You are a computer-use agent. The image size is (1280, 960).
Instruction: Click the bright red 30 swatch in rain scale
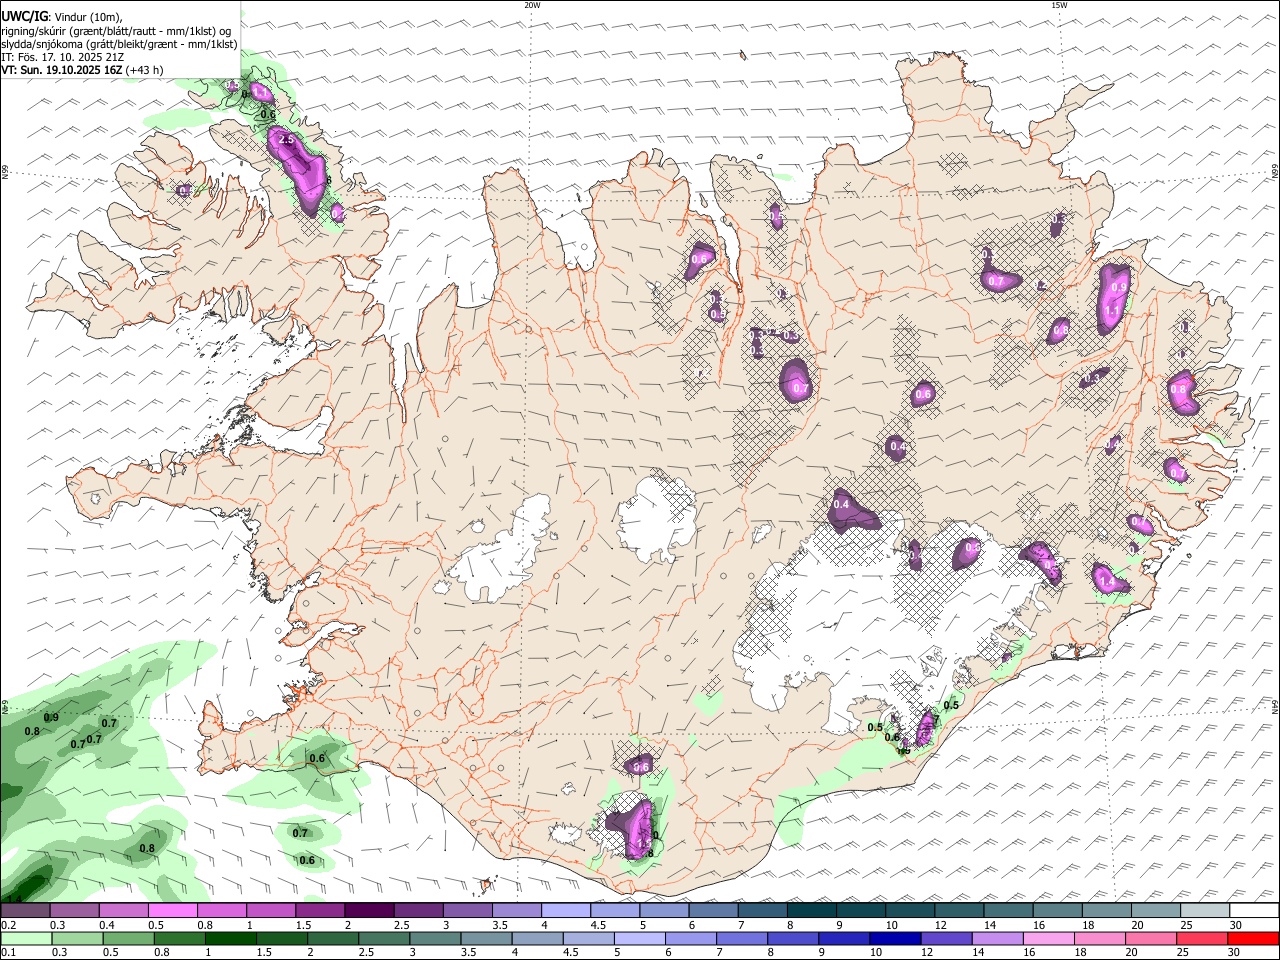tap(1253, 938)
